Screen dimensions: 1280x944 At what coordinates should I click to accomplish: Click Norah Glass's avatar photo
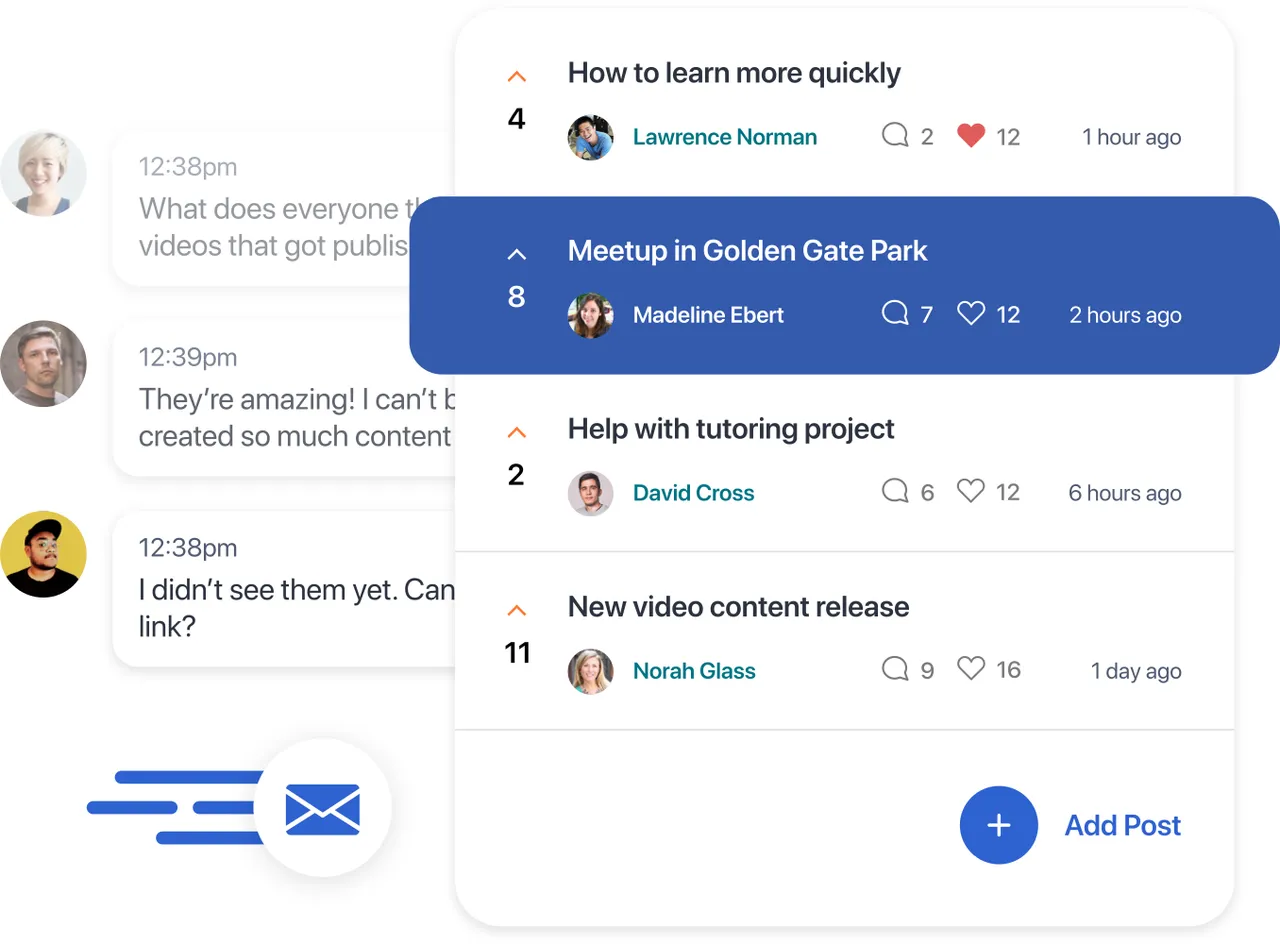click(590, 671)
